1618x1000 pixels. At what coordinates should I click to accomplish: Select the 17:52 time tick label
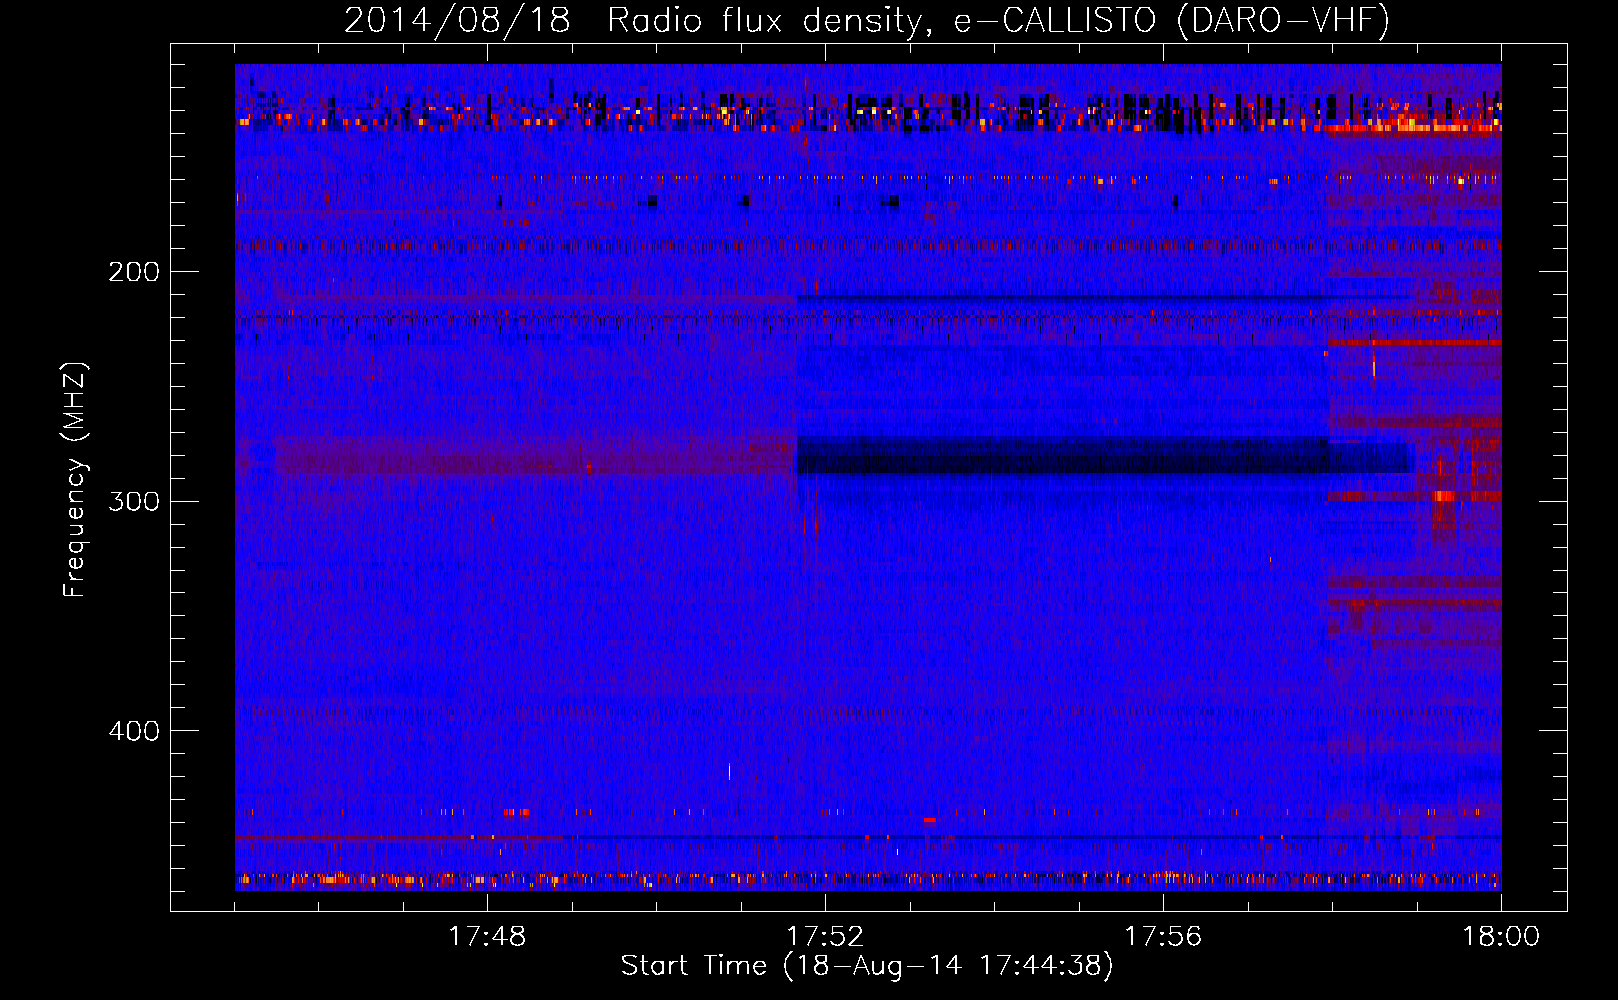click(x=825, y=937)
